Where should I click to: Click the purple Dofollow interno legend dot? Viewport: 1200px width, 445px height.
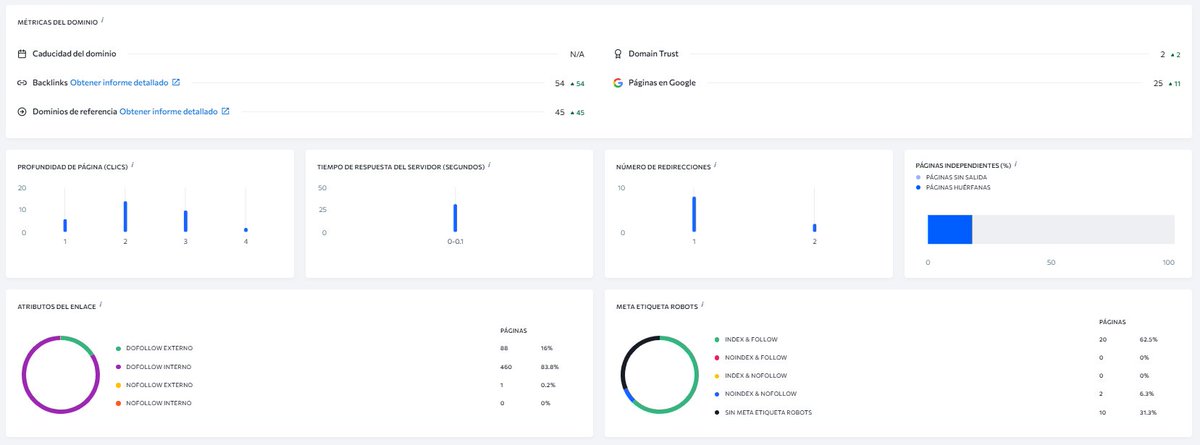[x=119, y=367]
